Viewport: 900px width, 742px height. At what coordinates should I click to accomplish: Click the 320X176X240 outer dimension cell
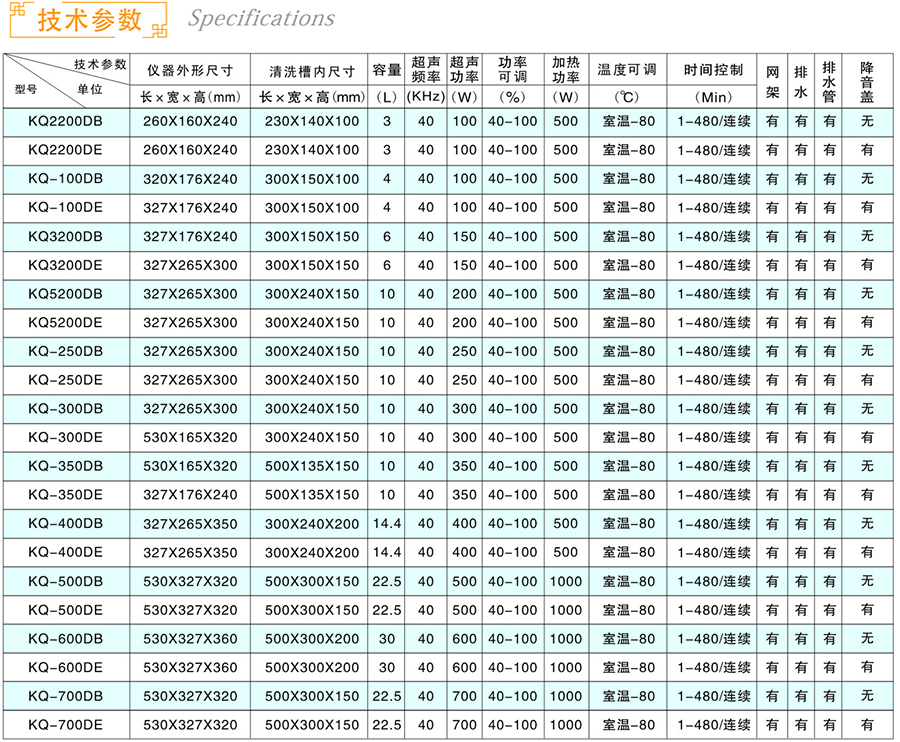[190, 179]
